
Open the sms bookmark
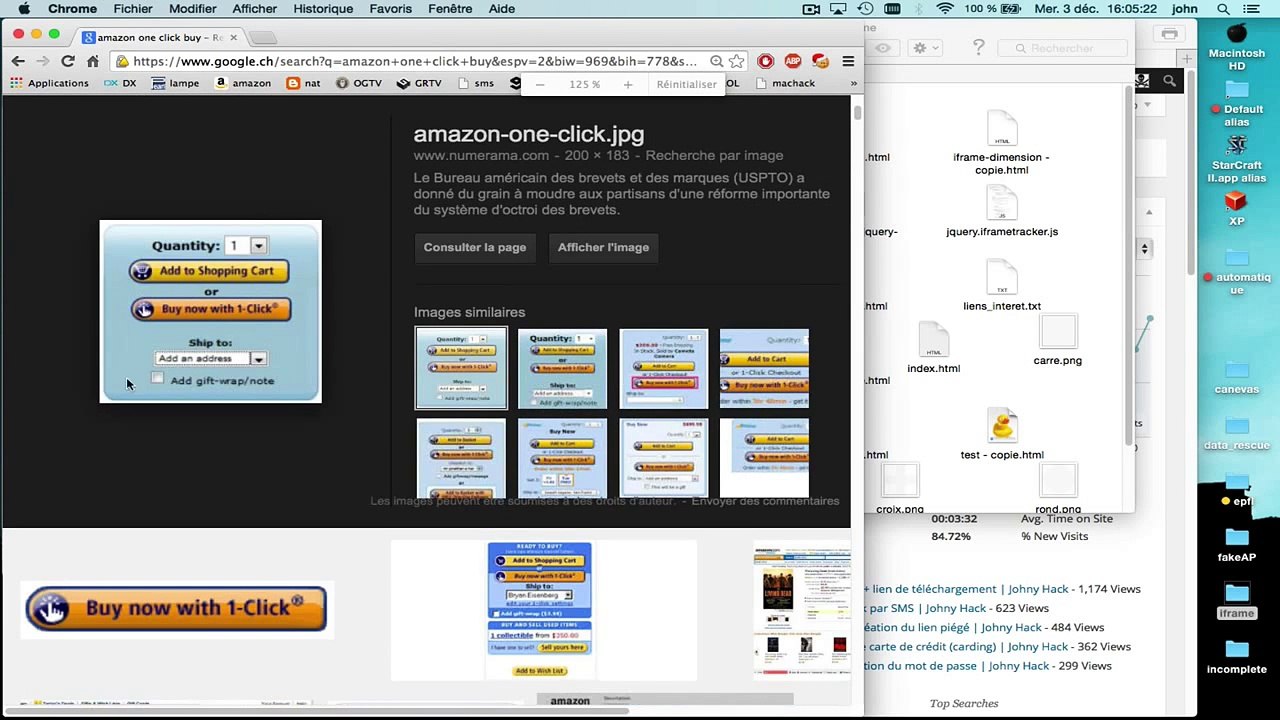pos(476,83)
